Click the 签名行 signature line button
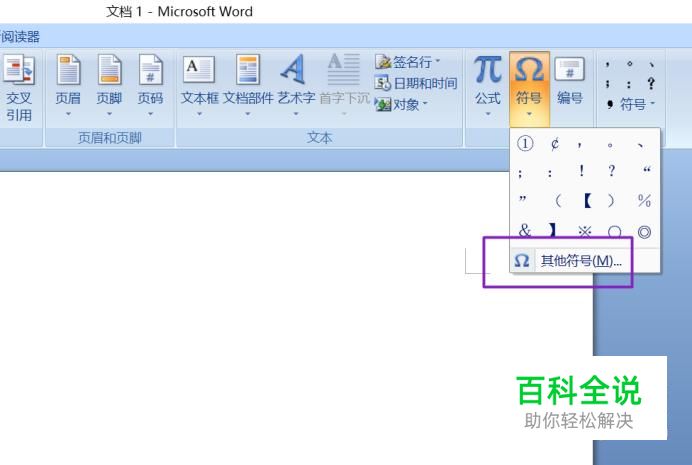692x465 pixels. 403,62
